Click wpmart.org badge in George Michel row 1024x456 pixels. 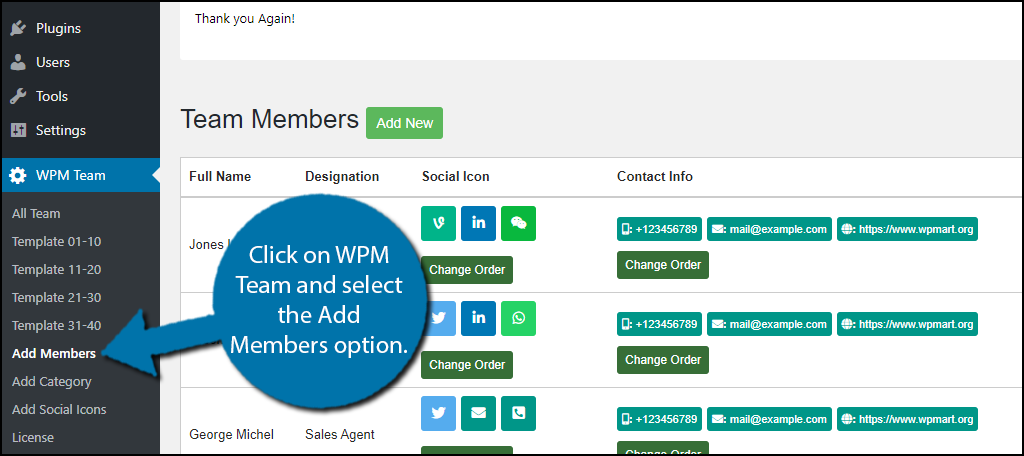pos(908,419)
